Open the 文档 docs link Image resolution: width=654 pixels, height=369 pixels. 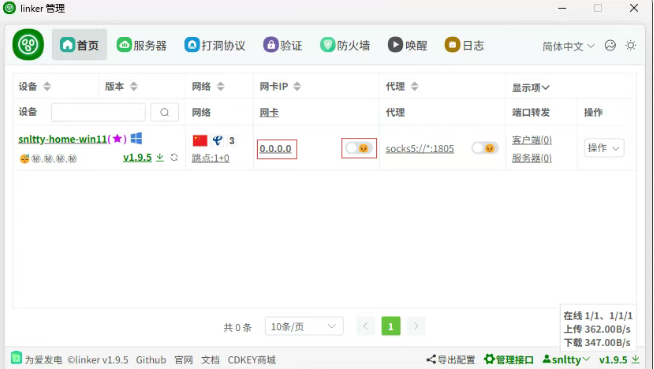[x=210, y=359]
